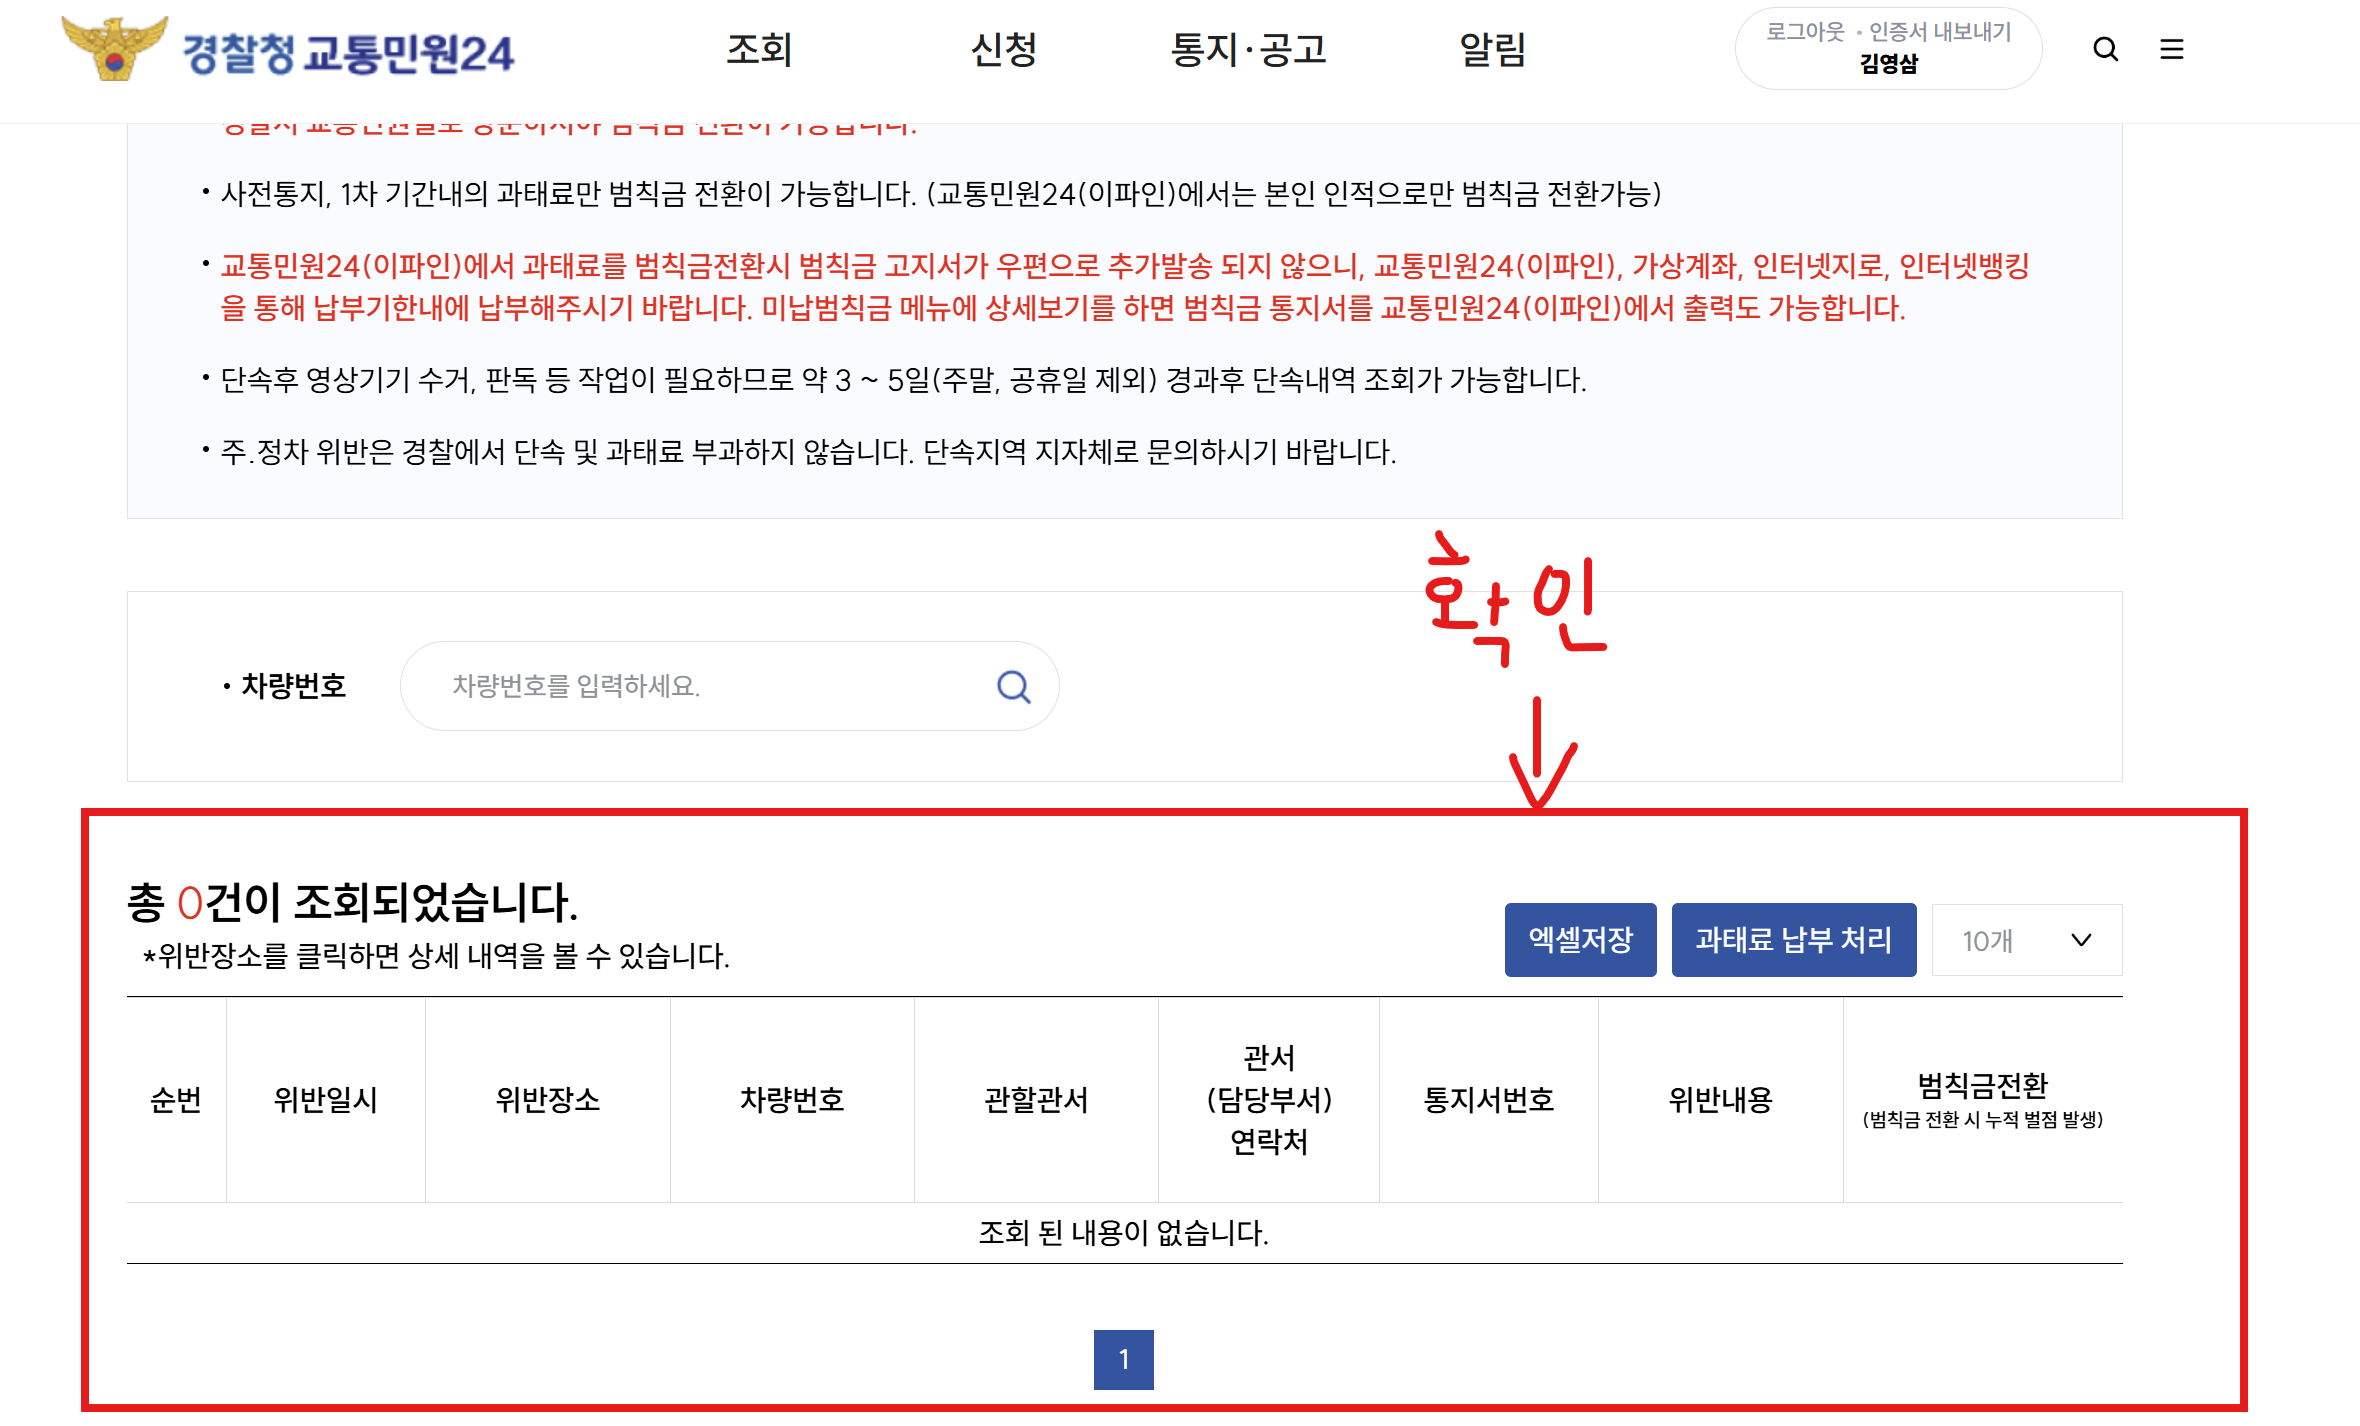Click the 위반장소 column header
Viewport: 2360px width, 1426px height.
(547, 1100)
